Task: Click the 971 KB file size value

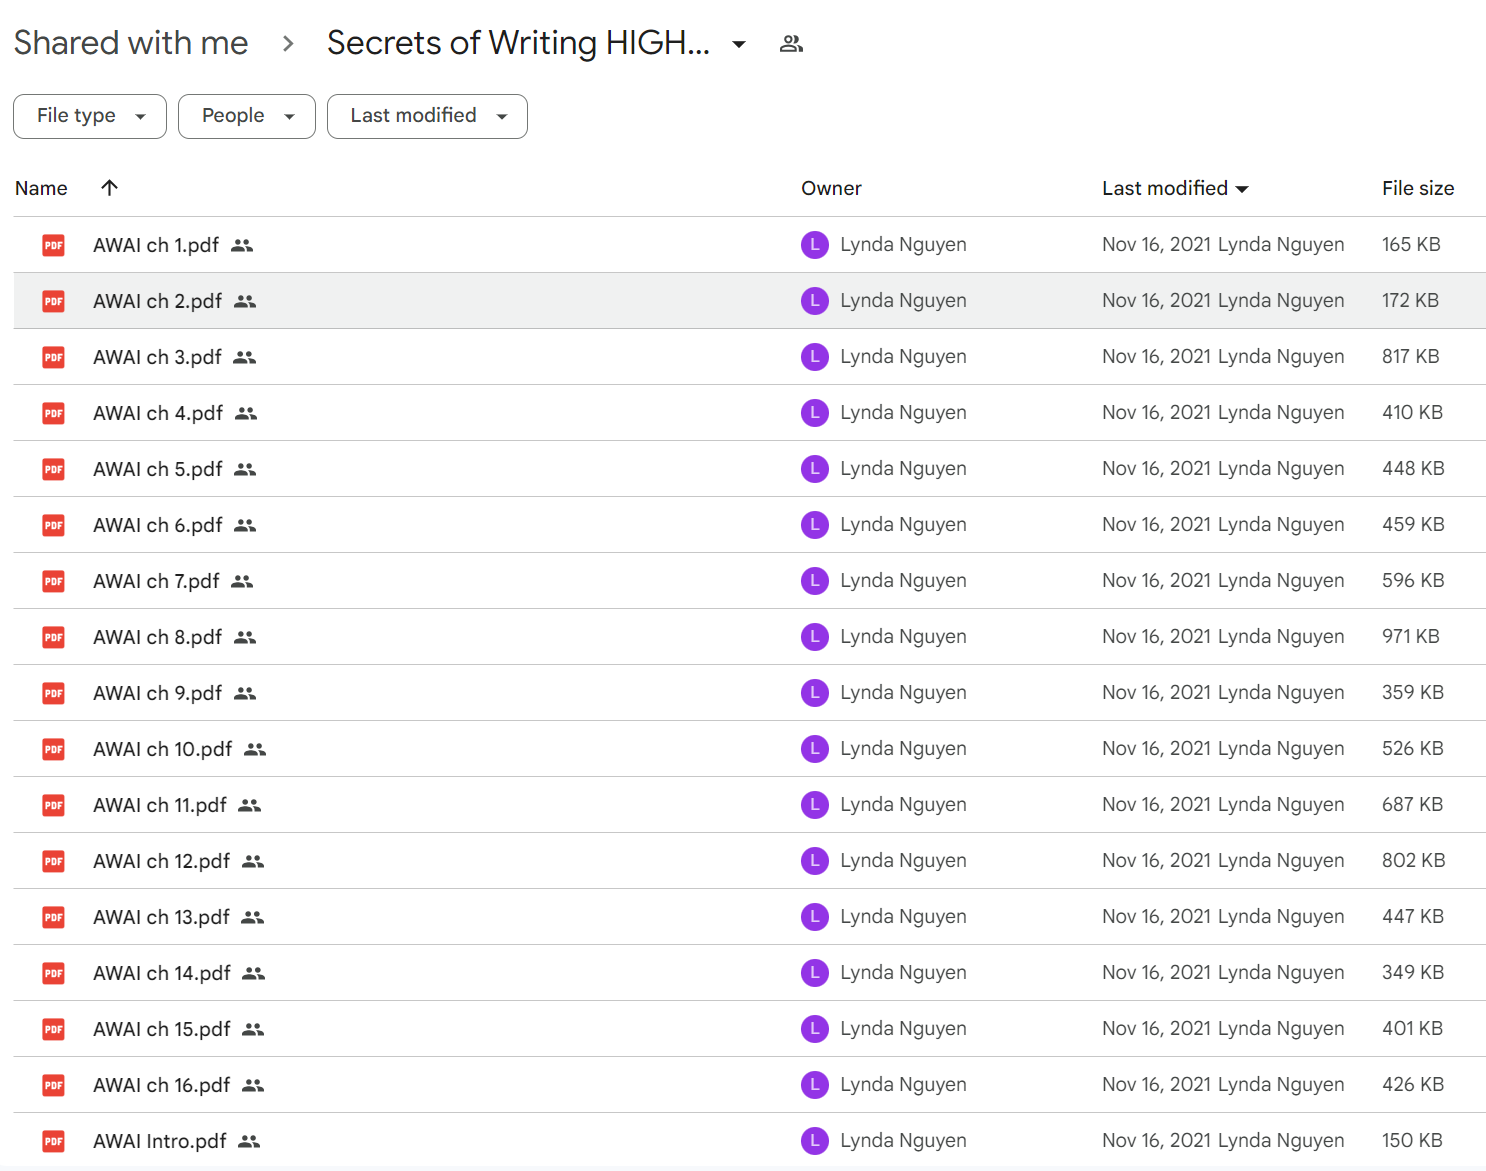Action: click(x=1411, y=637)
